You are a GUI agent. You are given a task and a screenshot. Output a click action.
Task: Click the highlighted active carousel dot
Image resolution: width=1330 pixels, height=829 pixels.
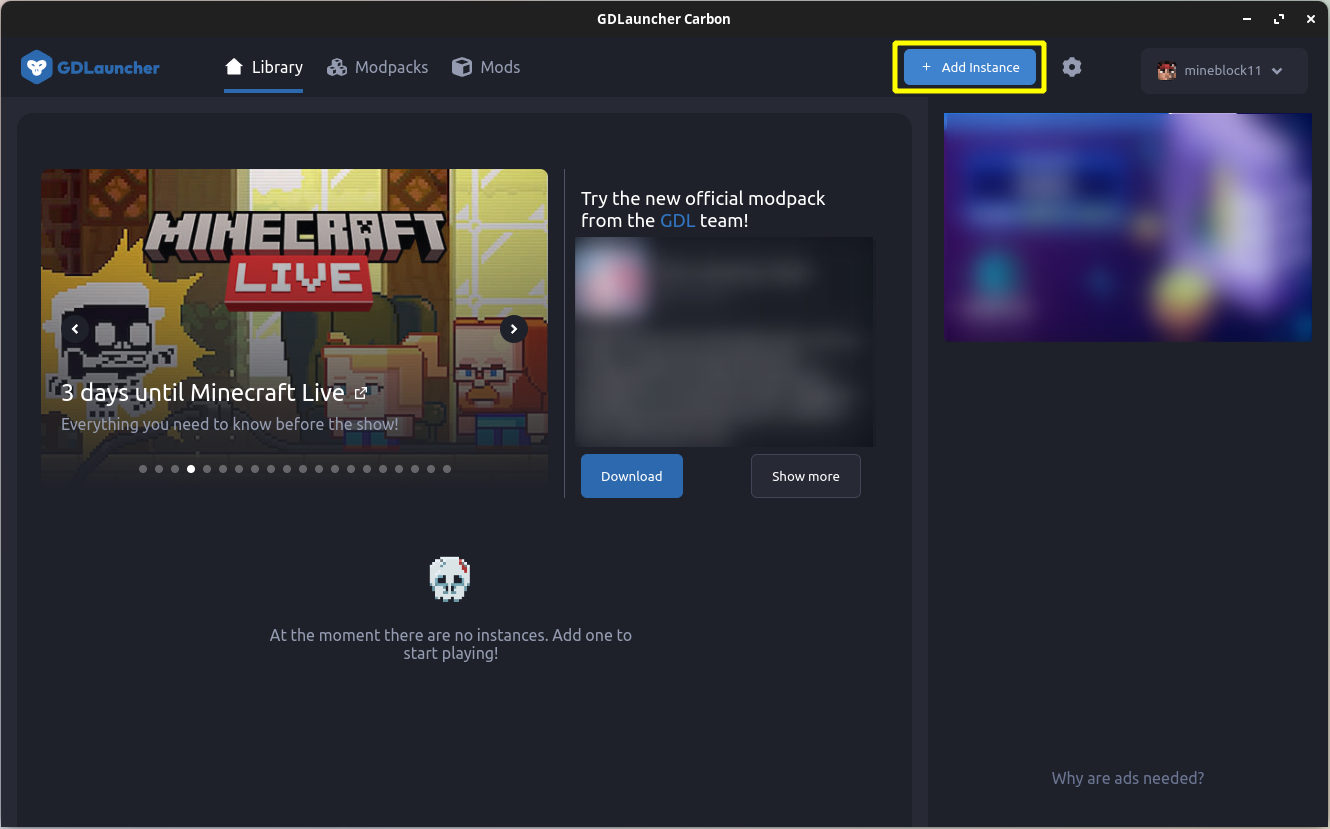tap(191, 469)
